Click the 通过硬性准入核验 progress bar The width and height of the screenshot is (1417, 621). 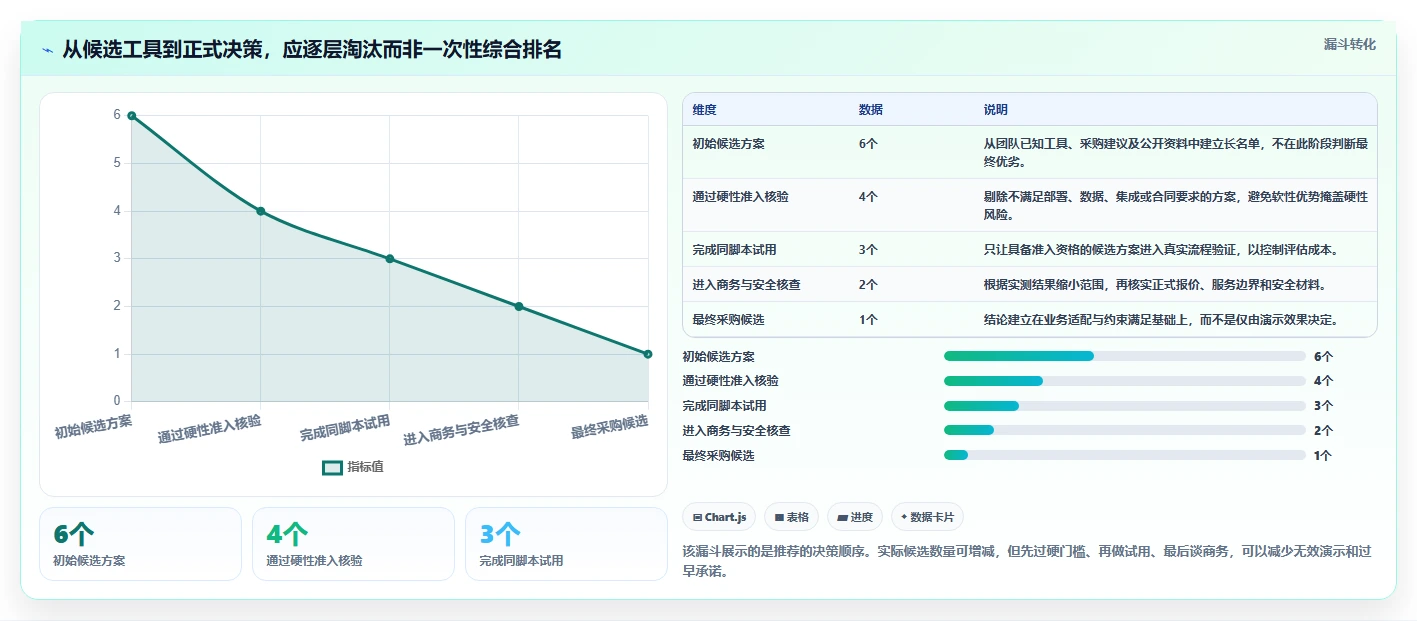1124,381
